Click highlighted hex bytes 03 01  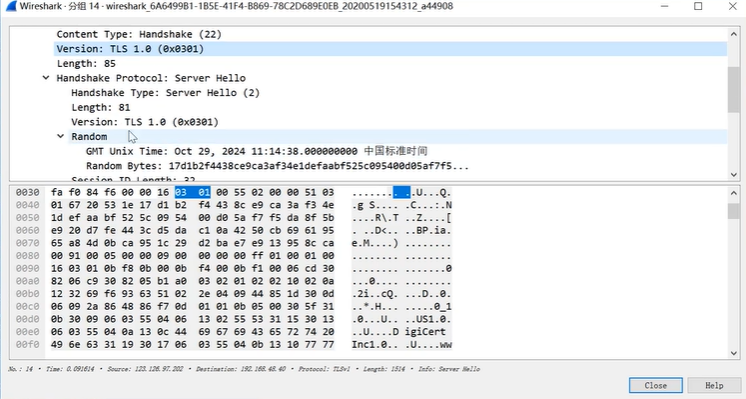(192, 192)
